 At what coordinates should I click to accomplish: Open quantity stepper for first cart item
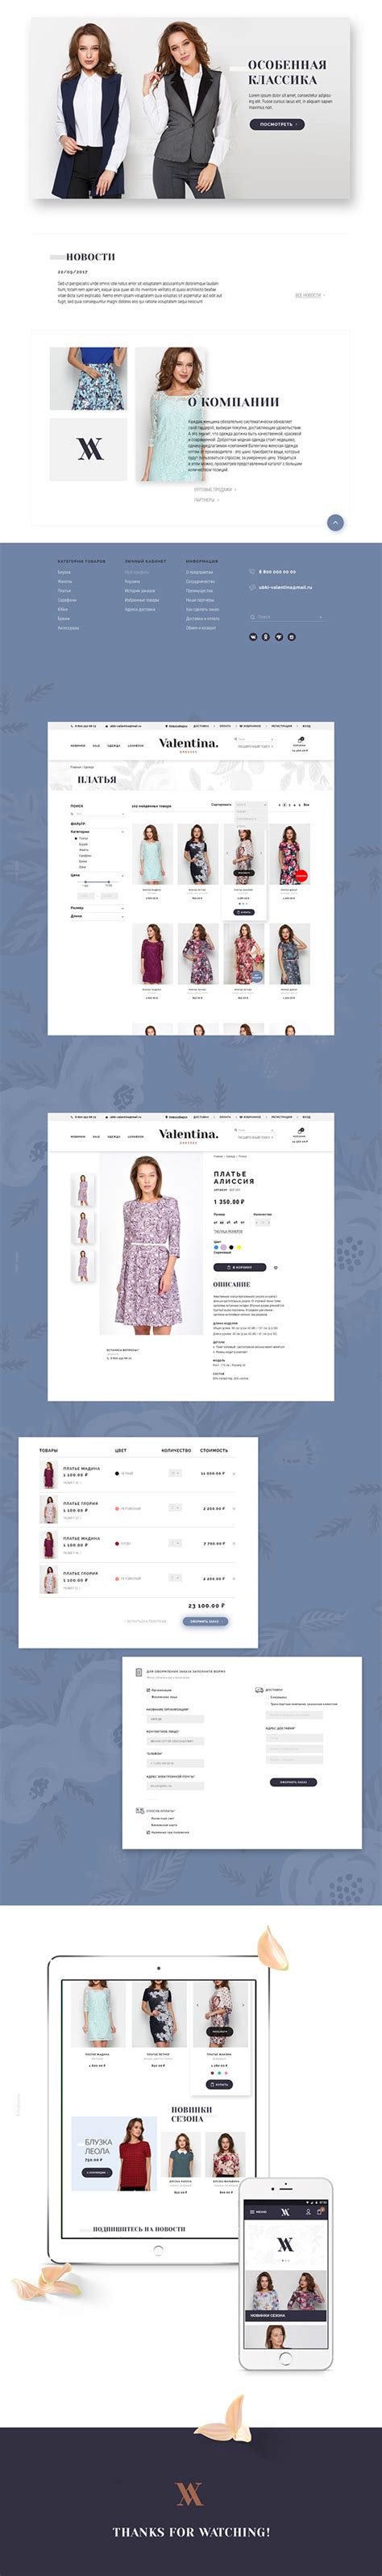click(x=175, y=1473)
